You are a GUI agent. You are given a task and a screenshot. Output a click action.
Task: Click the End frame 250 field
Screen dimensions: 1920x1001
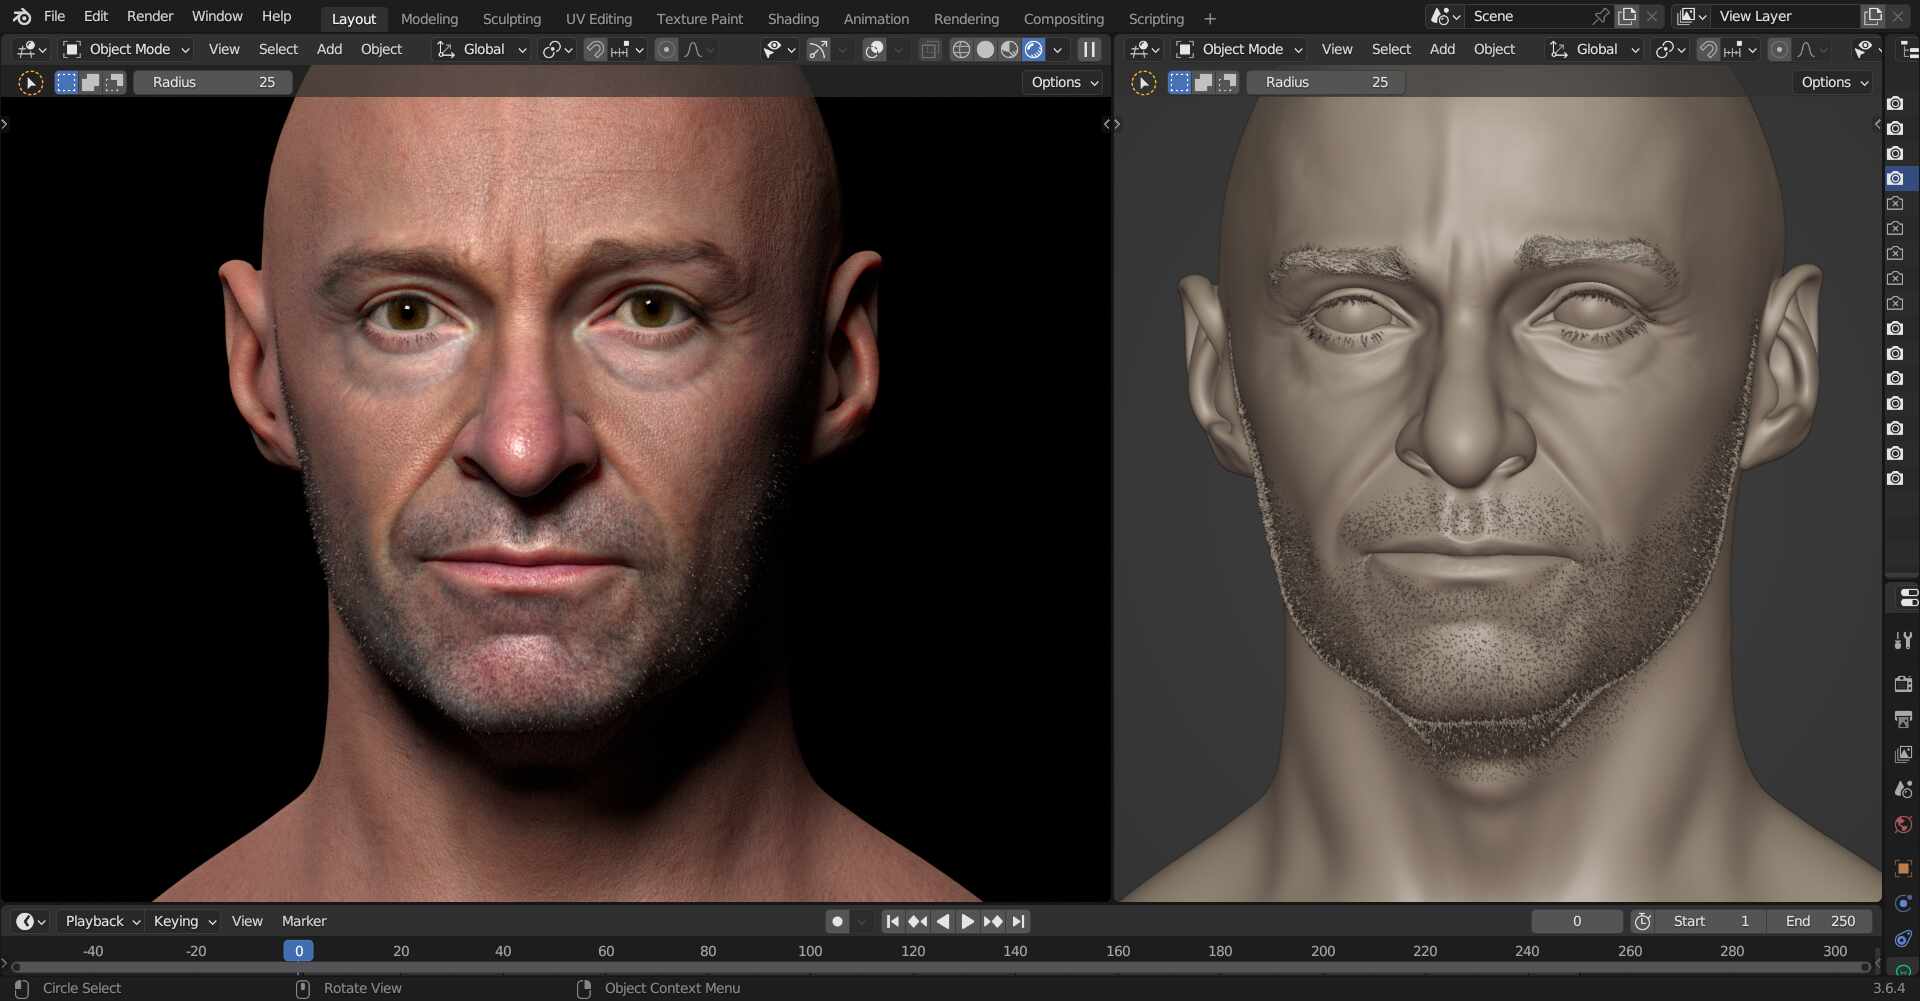coord(1819,921)
